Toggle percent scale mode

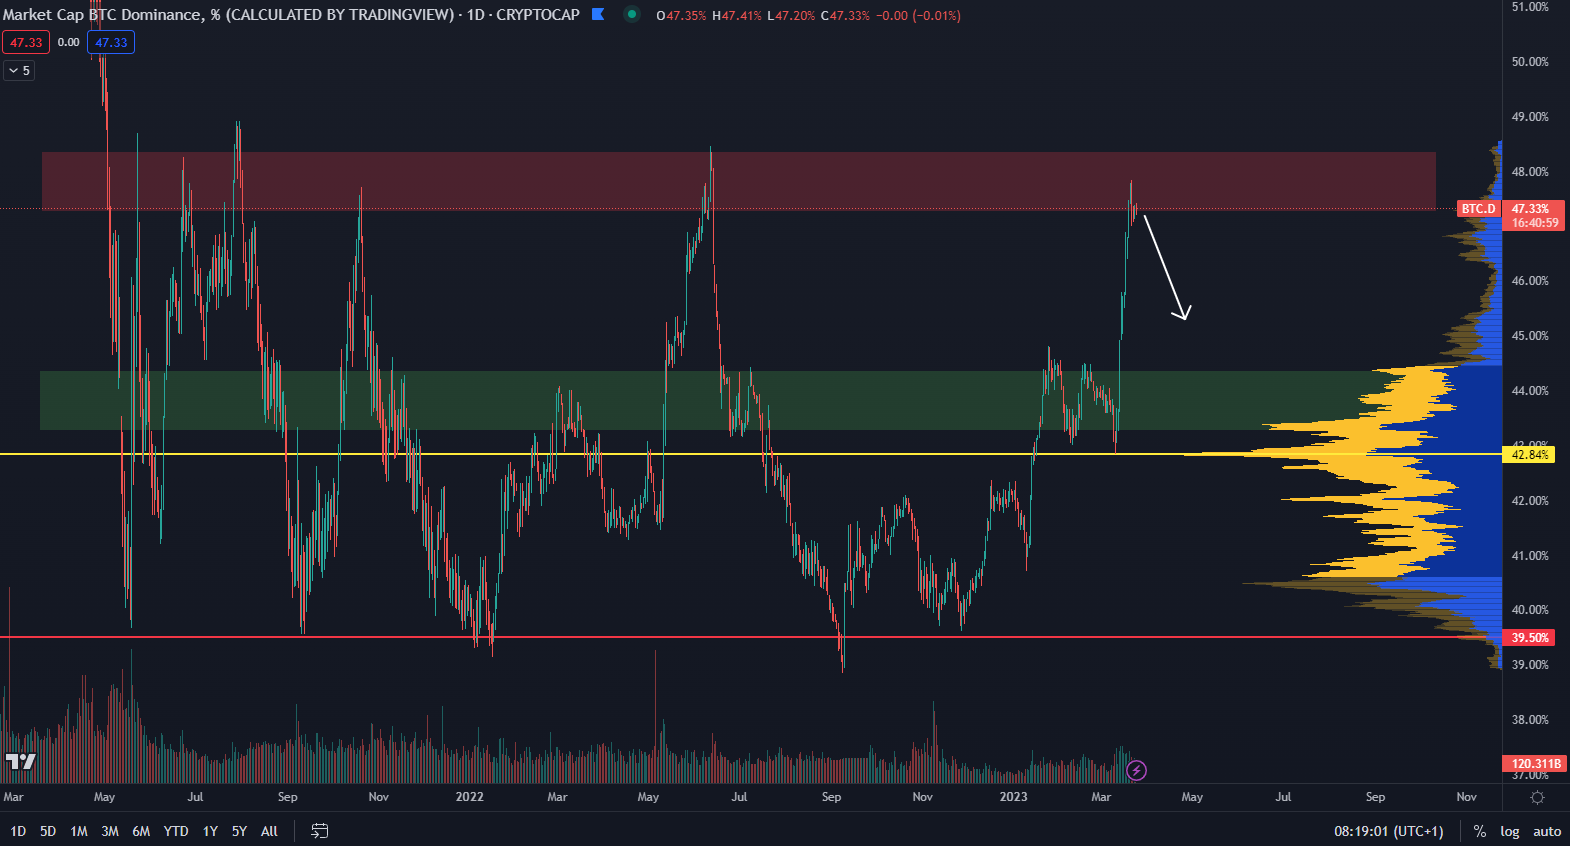(x=1480, y=831)
